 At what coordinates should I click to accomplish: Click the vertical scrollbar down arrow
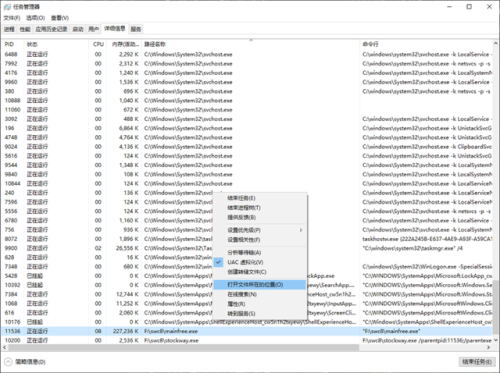coord(496,340)
